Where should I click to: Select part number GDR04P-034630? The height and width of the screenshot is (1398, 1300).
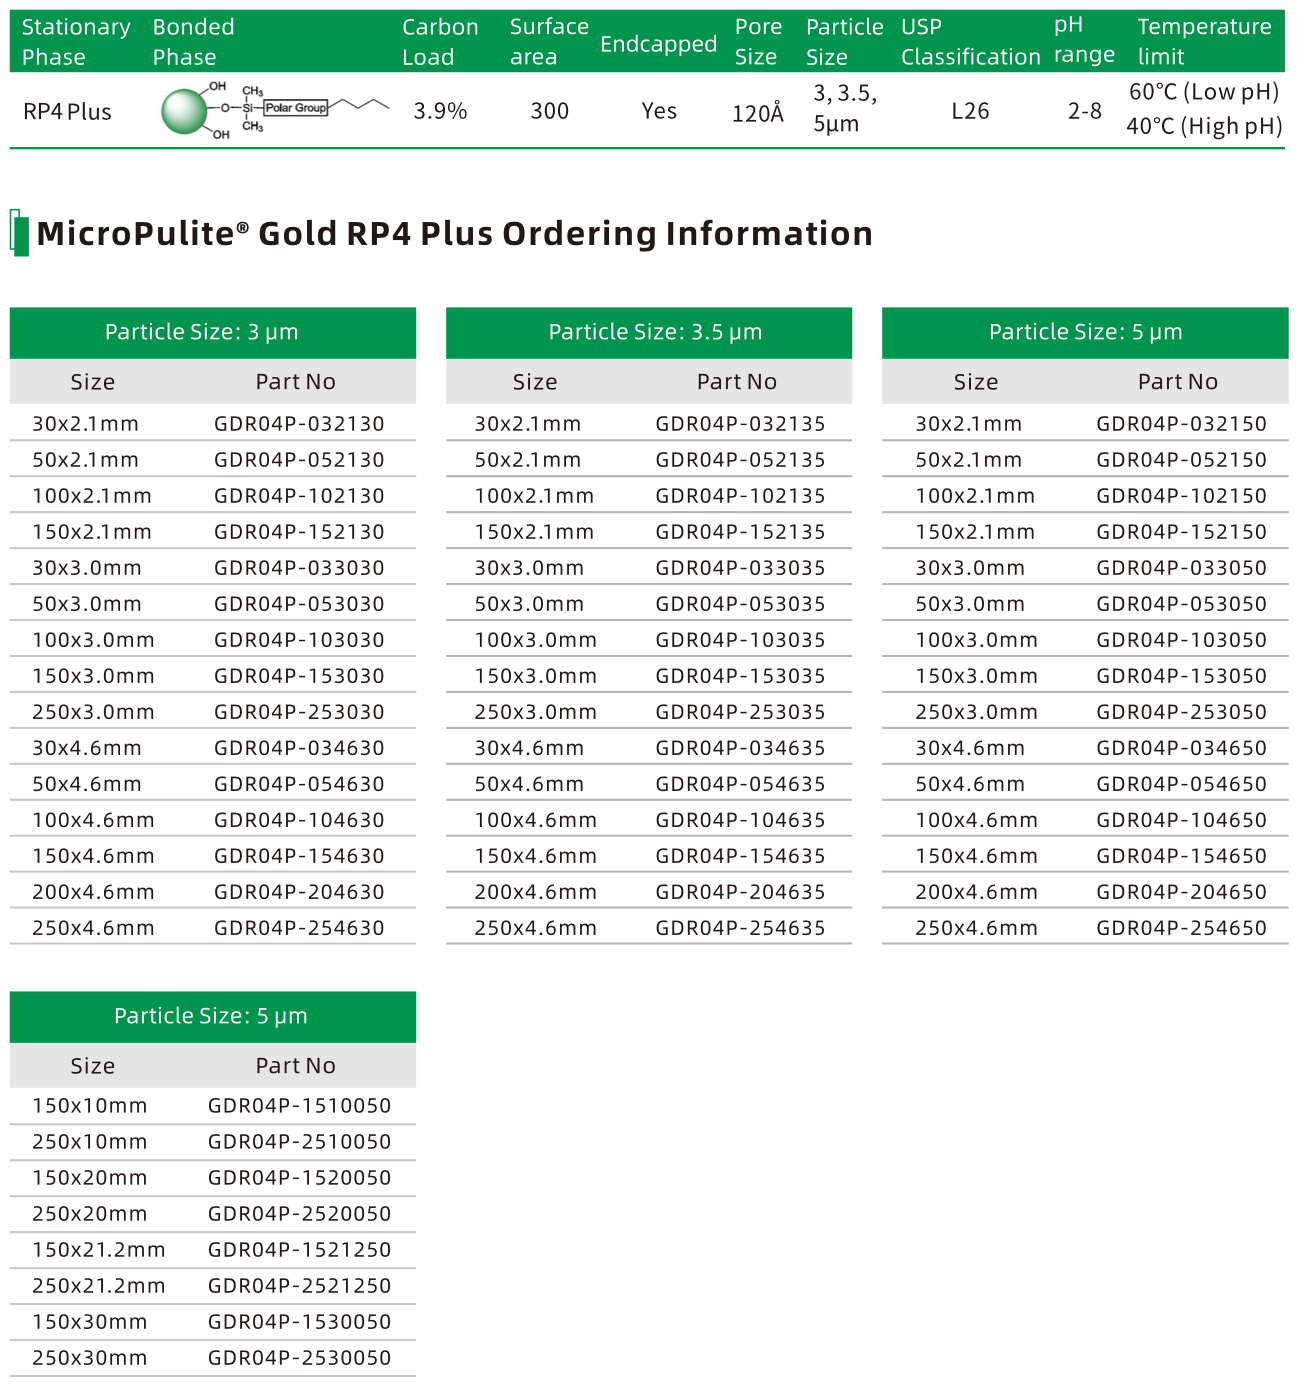300,748
